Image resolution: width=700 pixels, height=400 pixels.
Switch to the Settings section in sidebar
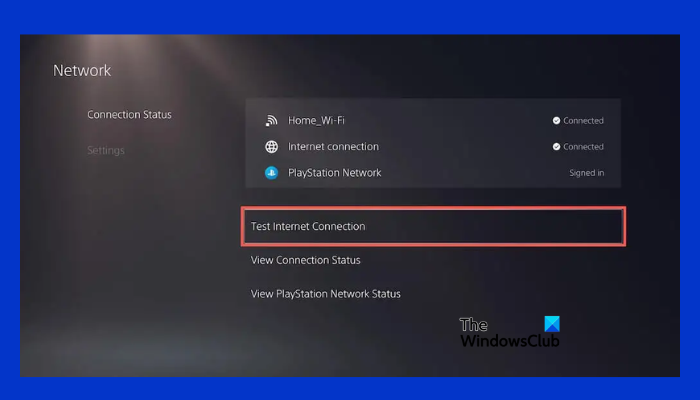pos(106,150)
